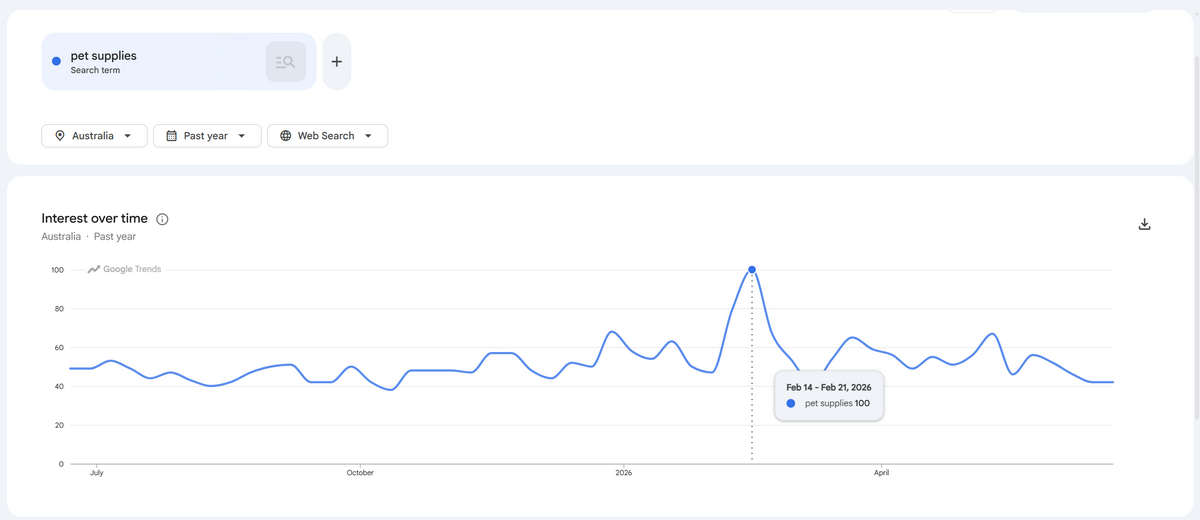Click the location pin icon in Australia filter

point(60,136)
